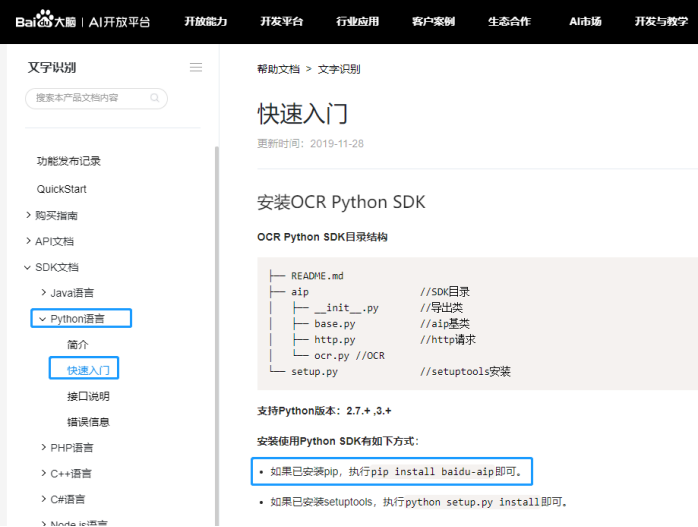Screen dimensions: 698x527
Task: Collapse the SDK文档 tree section
Action: (x=28, y=267)
